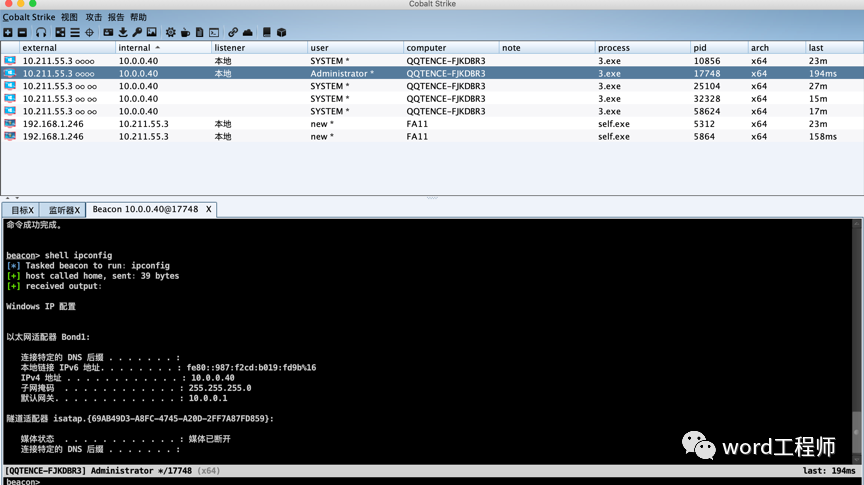Click the cloud icon to manage the web server

coord(248,33)
